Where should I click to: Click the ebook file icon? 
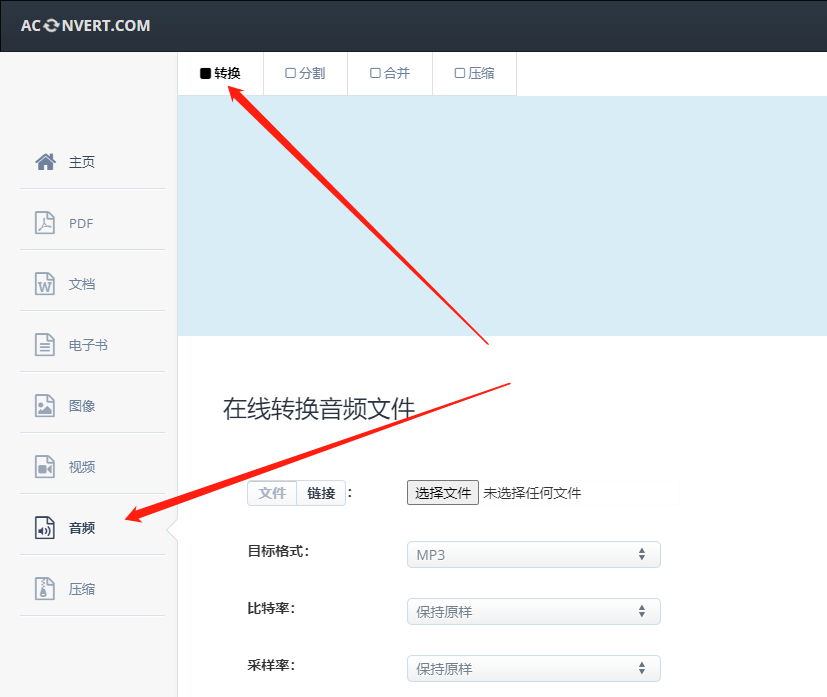pos(45,345)
